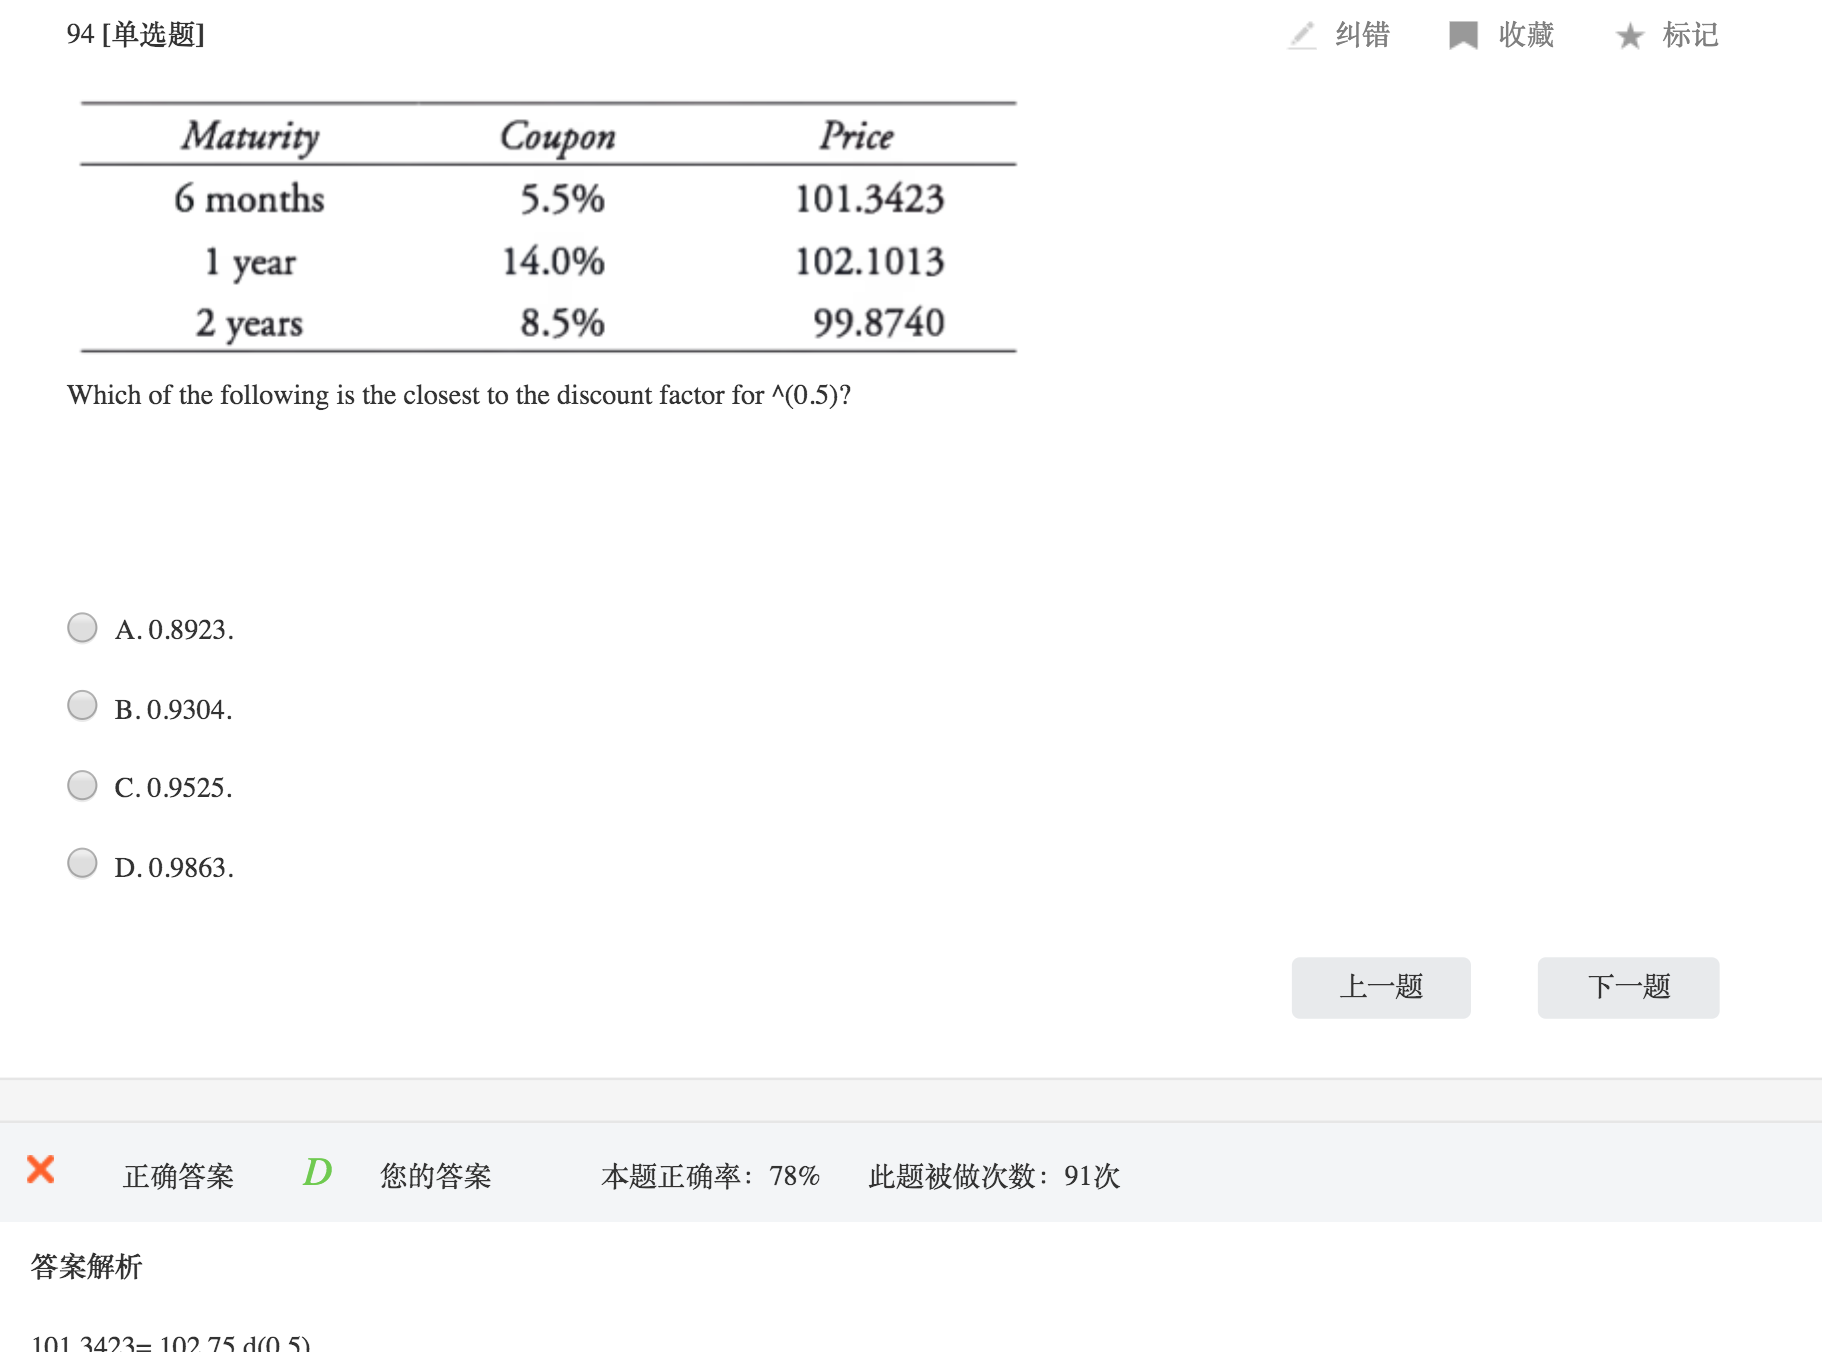1822x1352 pixels.
Task: Click the star icon for 标记
Action: click(1629, 36)
